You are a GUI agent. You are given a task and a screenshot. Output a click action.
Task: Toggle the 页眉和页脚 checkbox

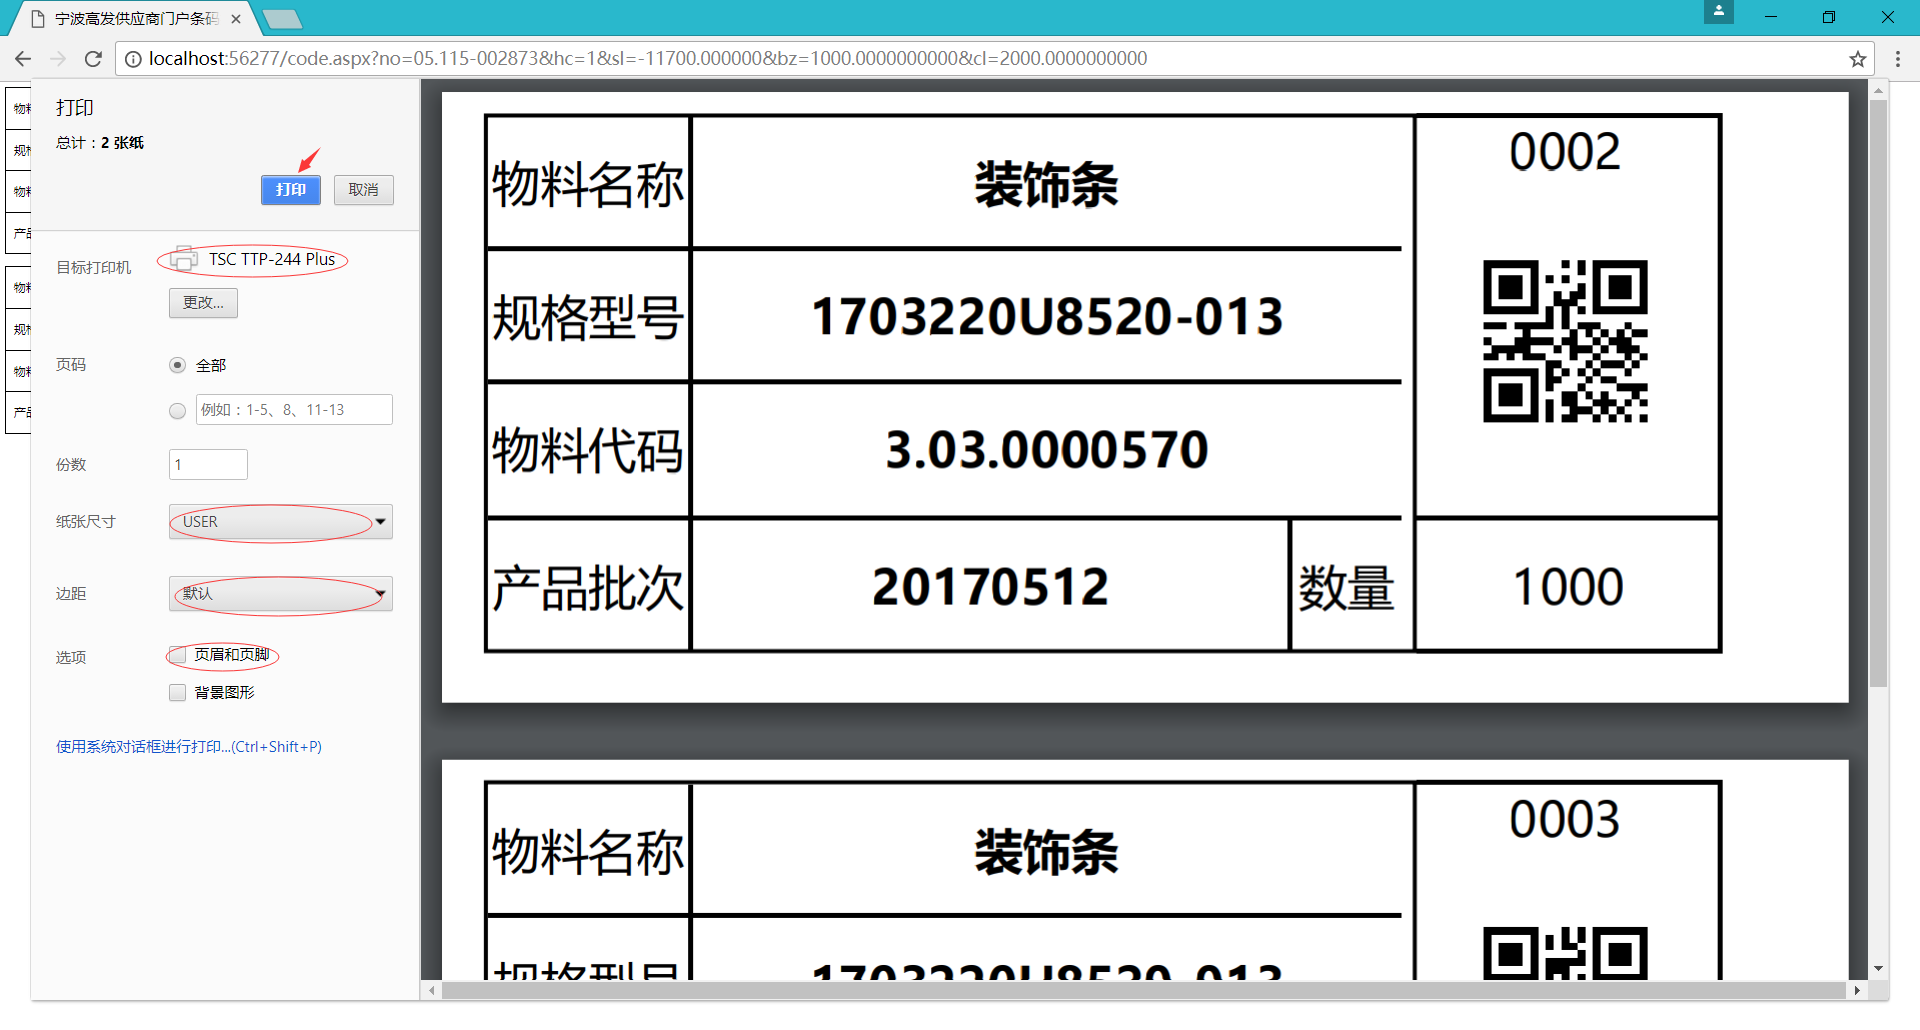point(177,655)
